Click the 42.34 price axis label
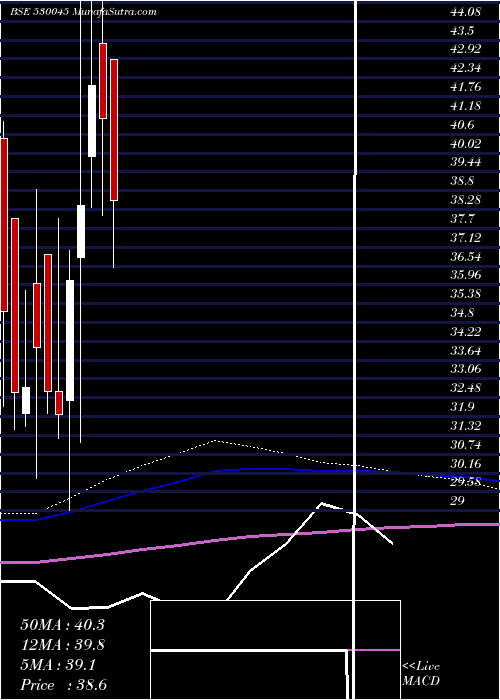Viewport: 500px width, 700px height. (x=466, y=68)
